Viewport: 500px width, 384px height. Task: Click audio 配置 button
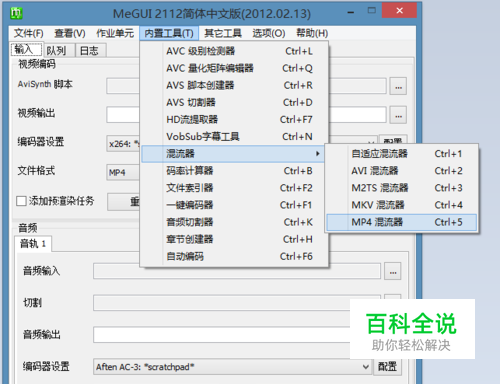coord(387,367)
